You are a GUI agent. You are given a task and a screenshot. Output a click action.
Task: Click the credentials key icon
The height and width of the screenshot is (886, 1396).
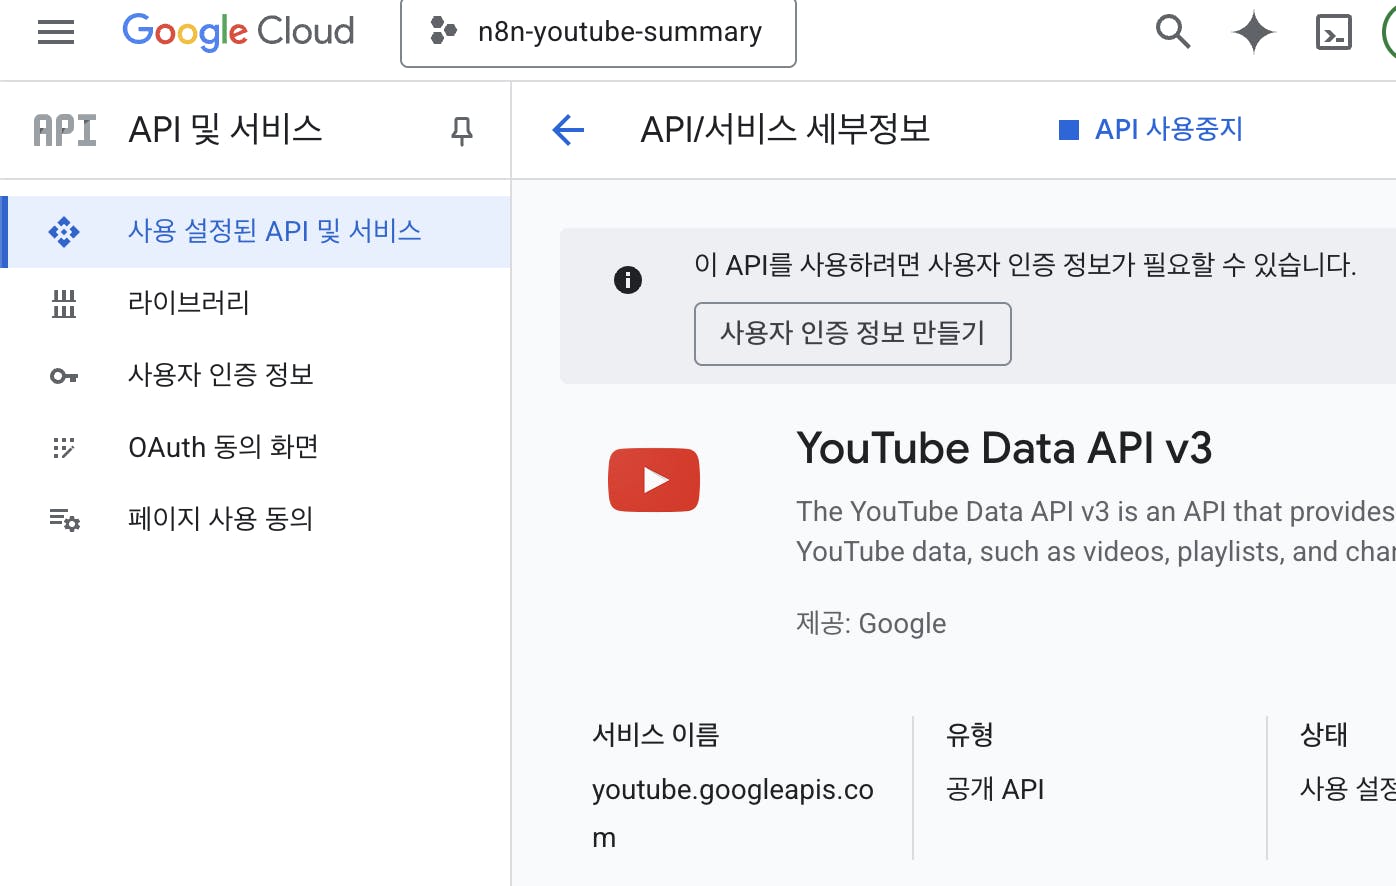pos(64,376)
